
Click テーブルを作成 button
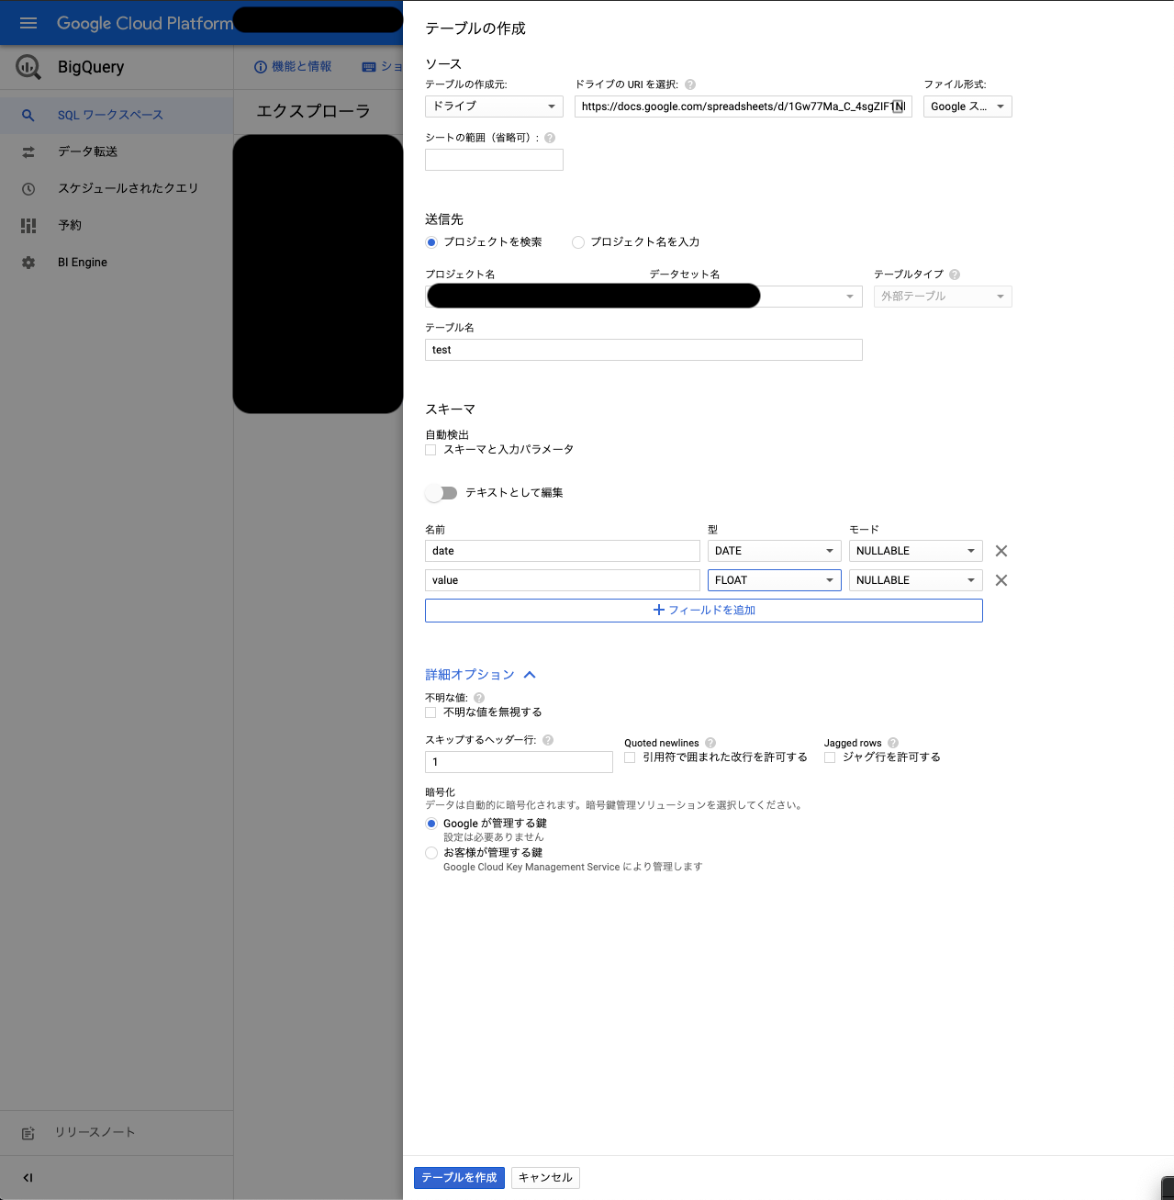tap(459, 1178)
